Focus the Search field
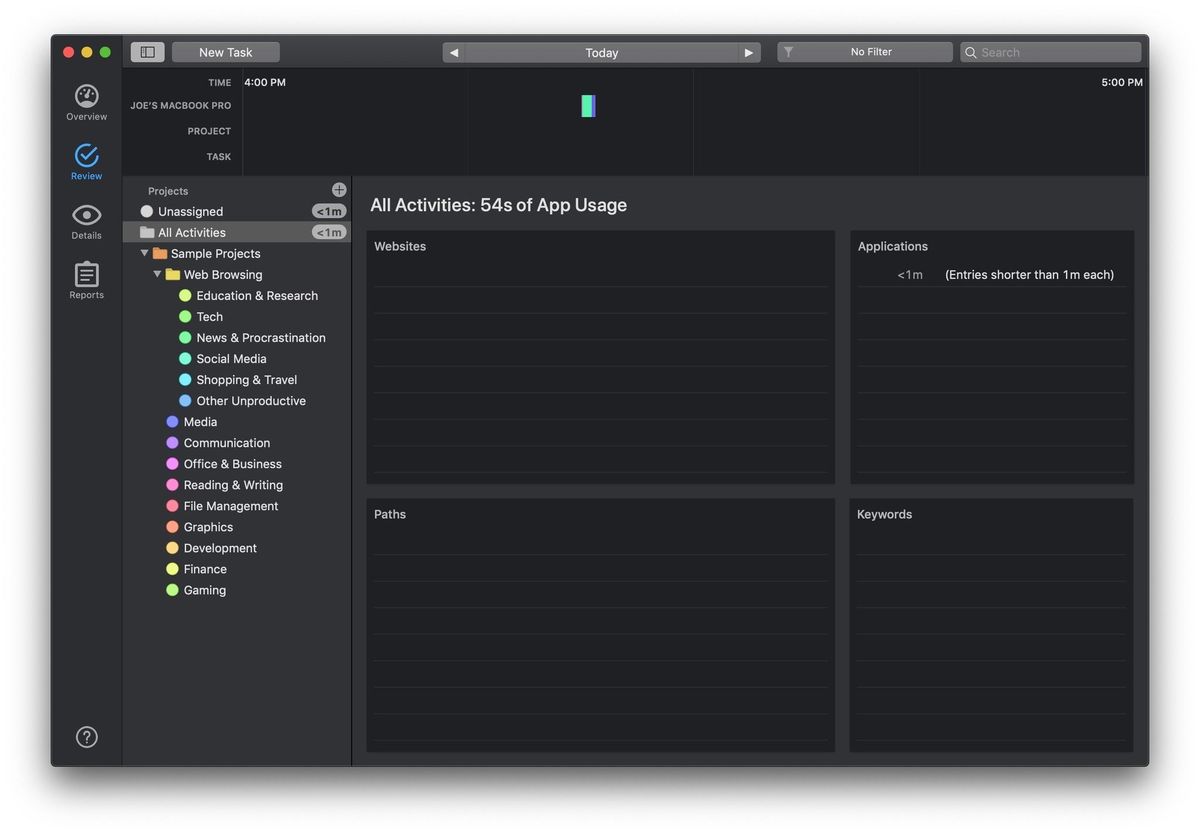Image resolution: width=1200 pixels, height=834 pixels. click(x=1051, y=52)
